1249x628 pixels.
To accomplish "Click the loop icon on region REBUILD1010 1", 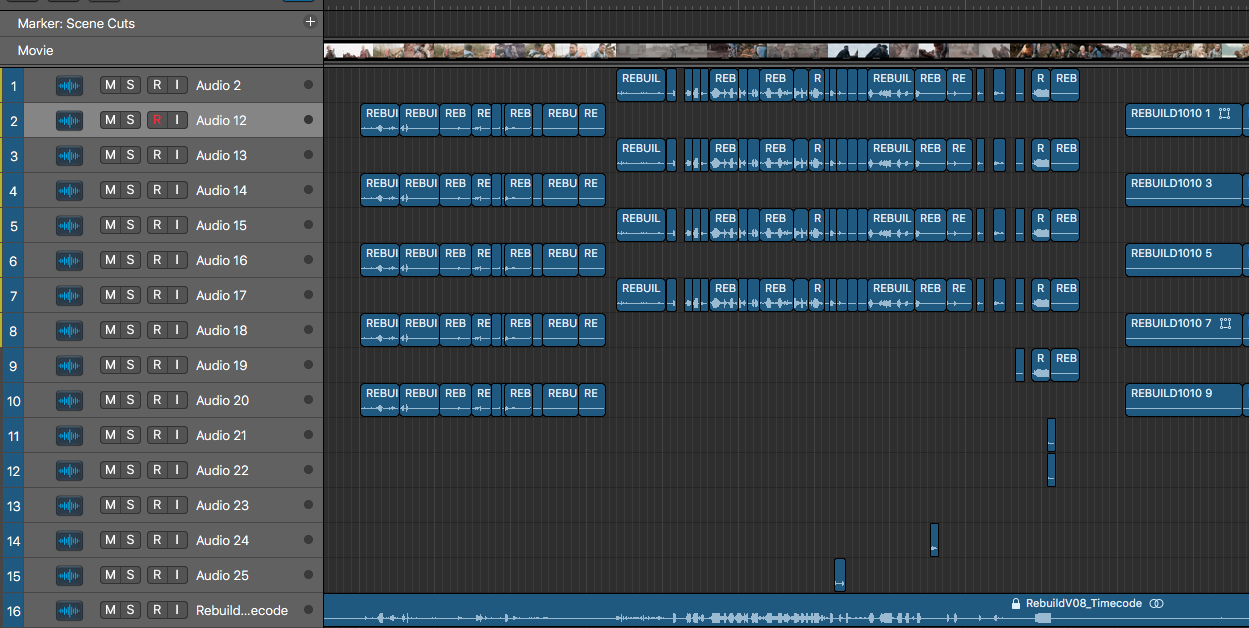I will click(x=1224, y=114).
